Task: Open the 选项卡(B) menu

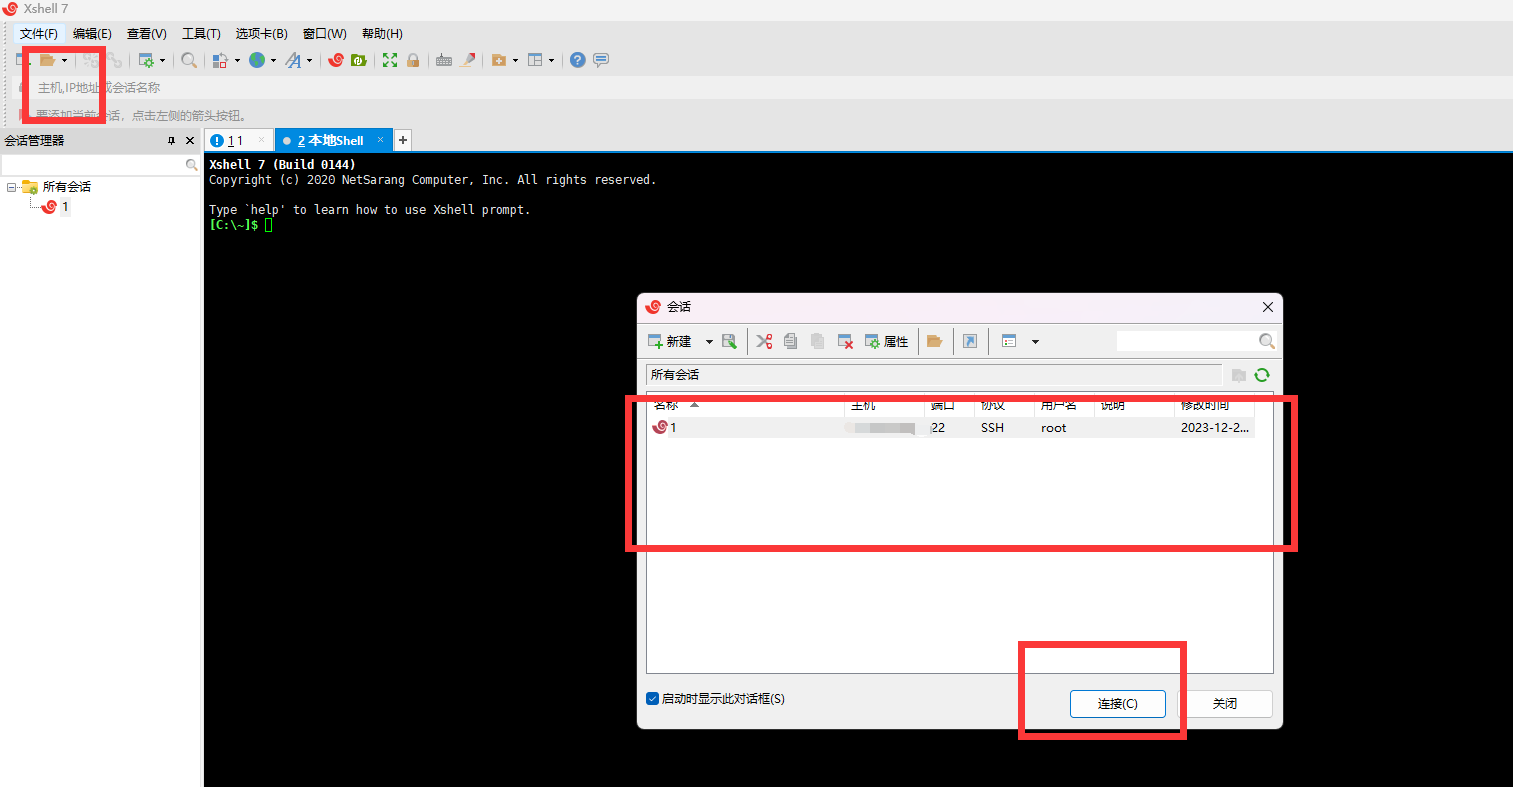Action: point(262,34)
